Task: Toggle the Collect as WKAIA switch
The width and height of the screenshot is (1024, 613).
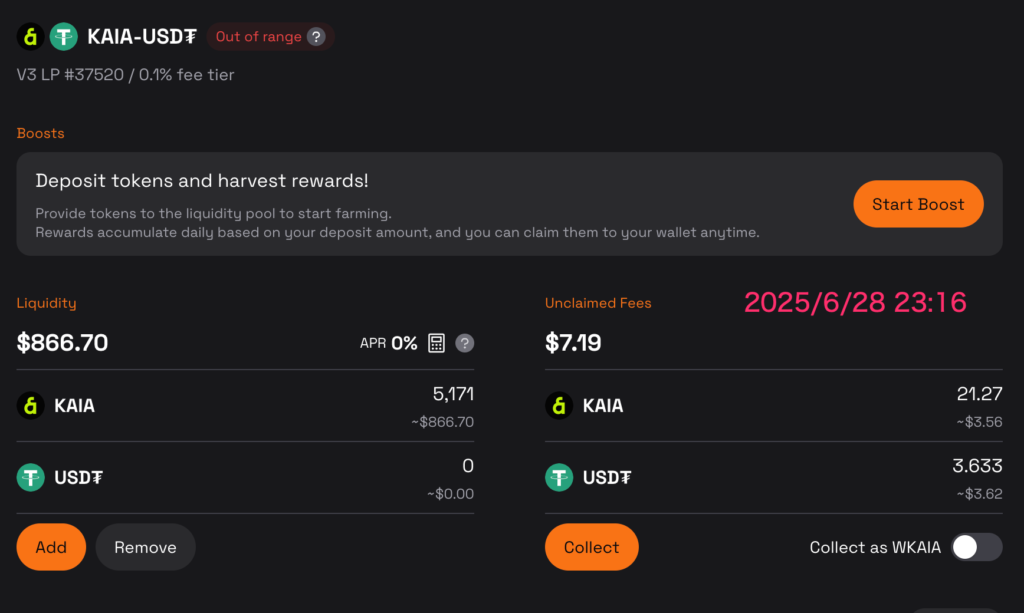Action: 976,547
